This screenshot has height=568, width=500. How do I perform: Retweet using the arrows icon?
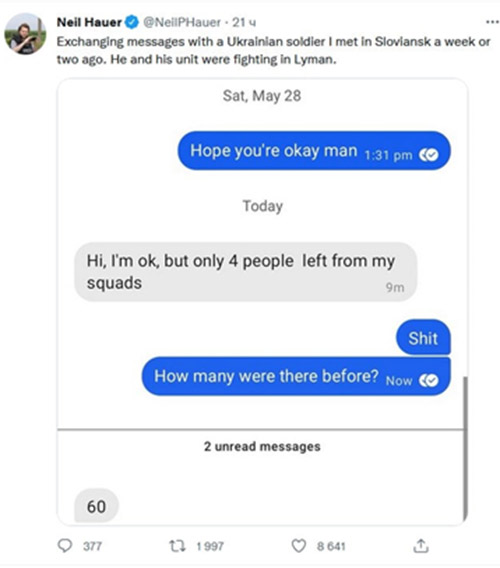click(178, 546)
